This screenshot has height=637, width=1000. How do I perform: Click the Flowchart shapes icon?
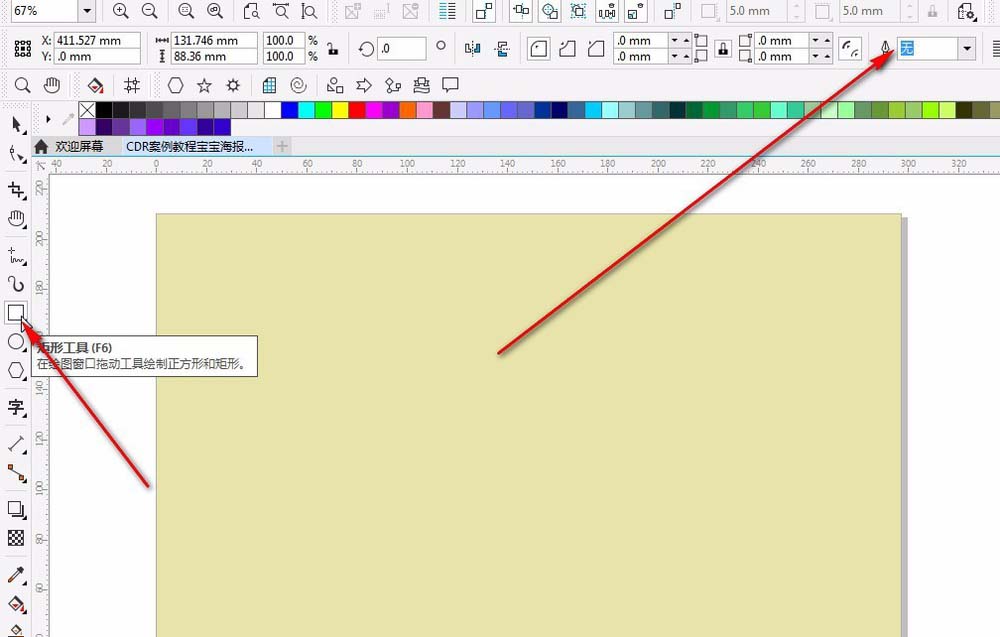[x=393, y=85]
